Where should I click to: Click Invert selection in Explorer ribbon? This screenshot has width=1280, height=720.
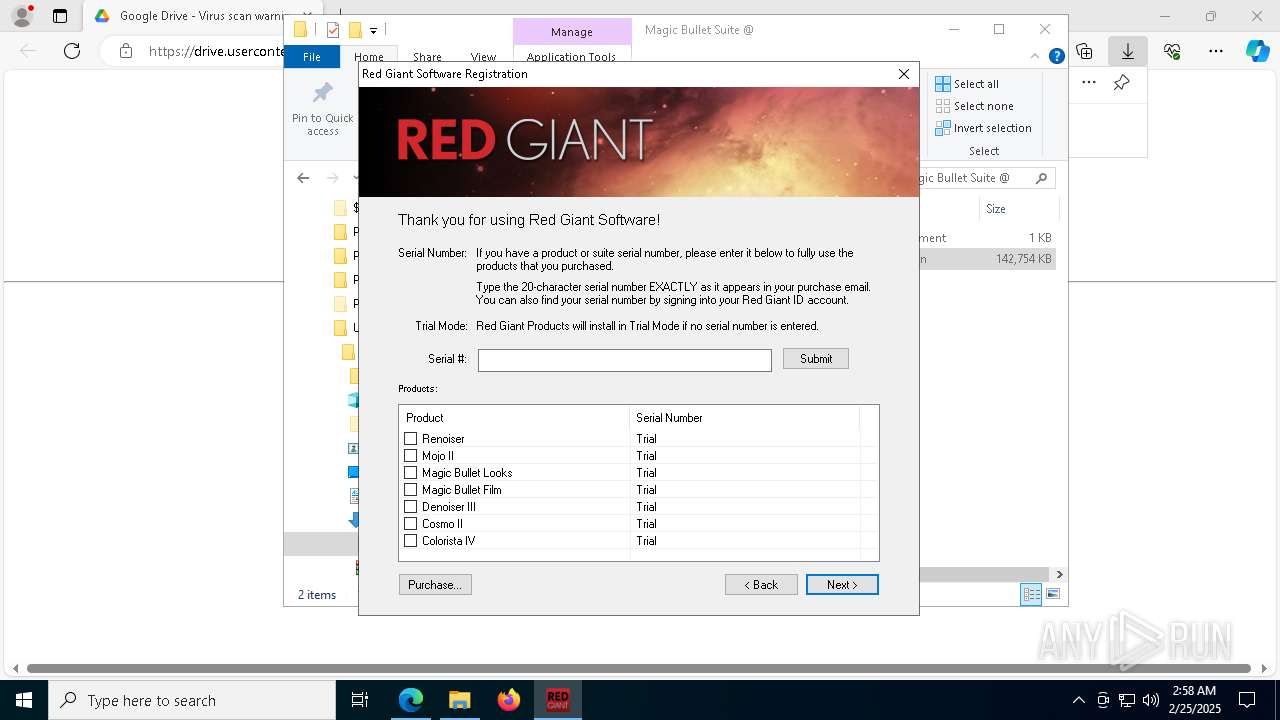(983, 128)
